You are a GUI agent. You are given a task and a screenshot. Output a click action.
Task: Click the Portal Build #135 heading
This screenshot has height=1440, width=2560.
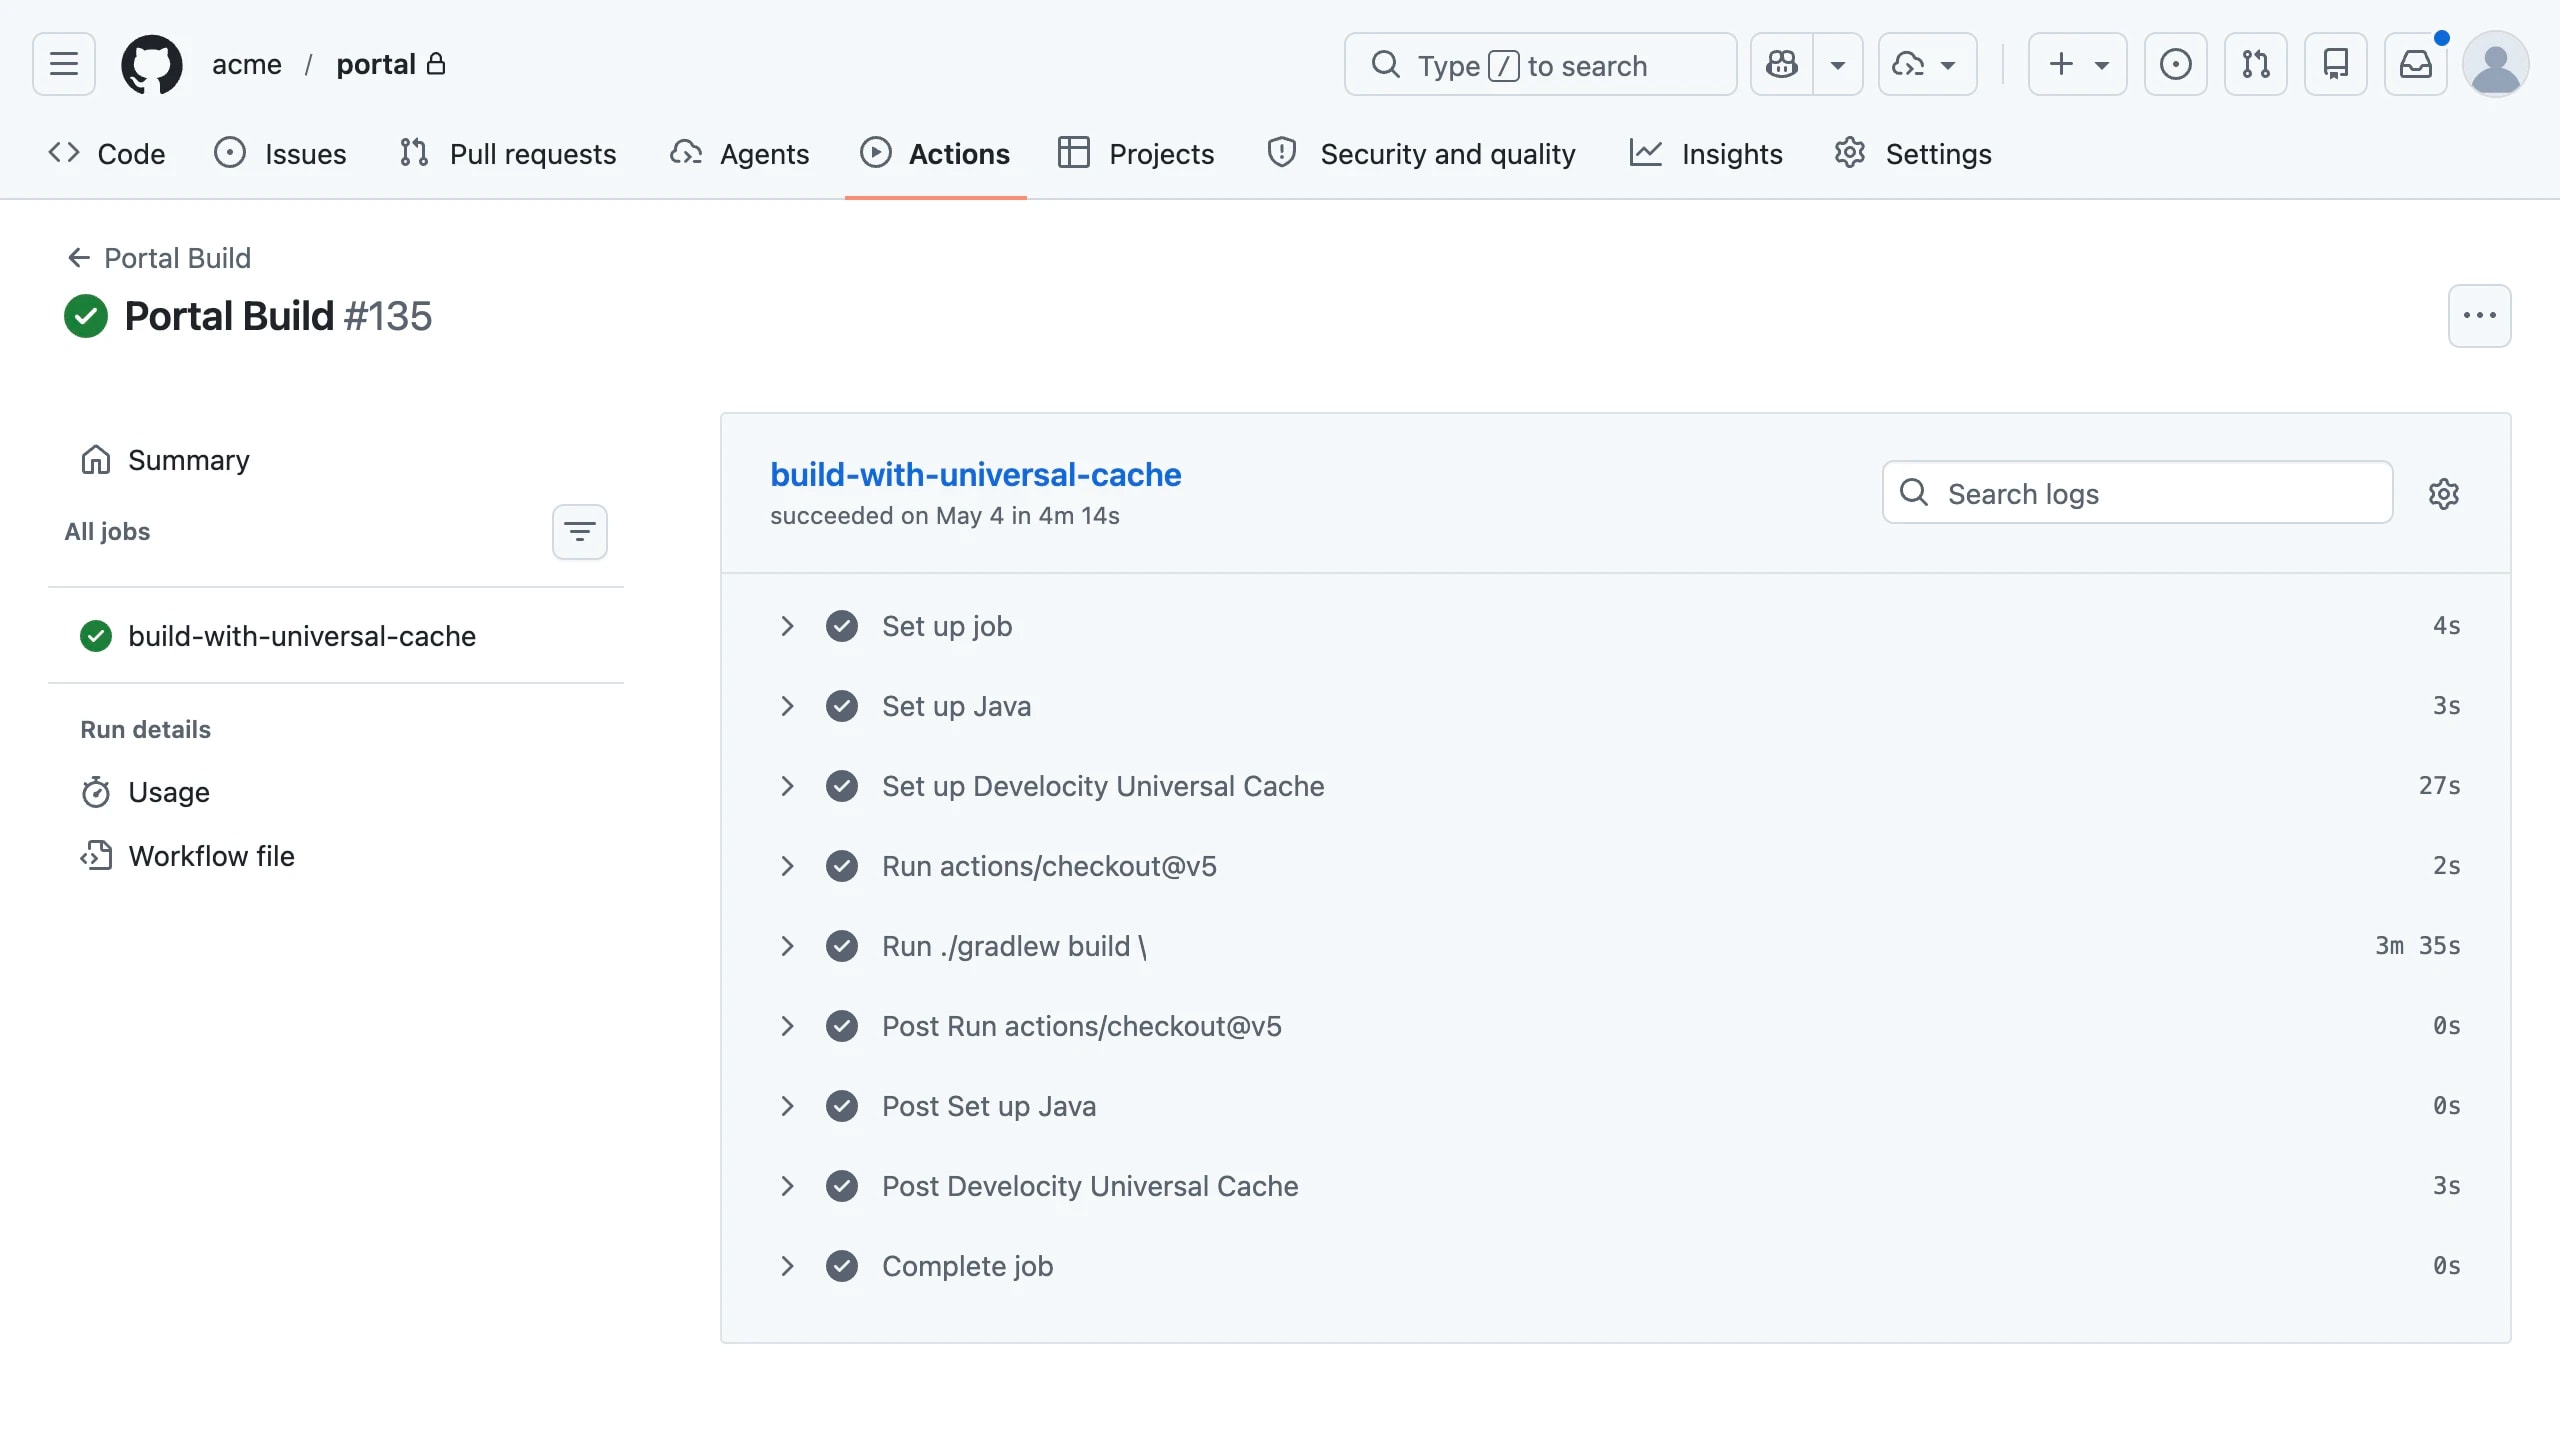pos(278,316)
